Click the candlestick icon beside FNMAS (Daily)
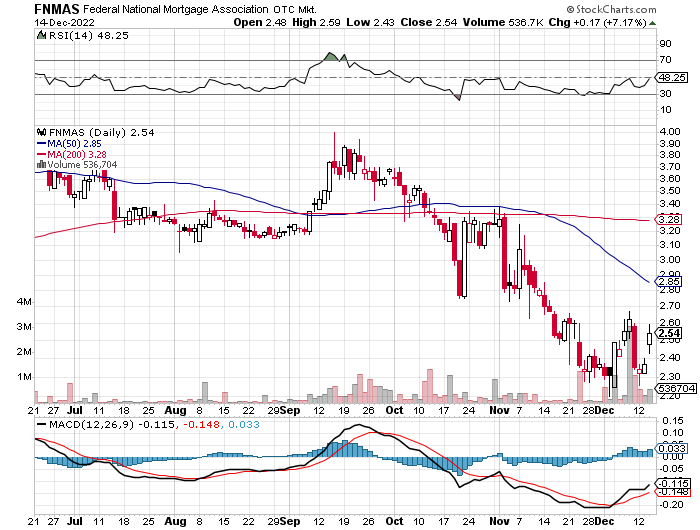700x530 pixels. pyautogui.click(x=42, y=132)
